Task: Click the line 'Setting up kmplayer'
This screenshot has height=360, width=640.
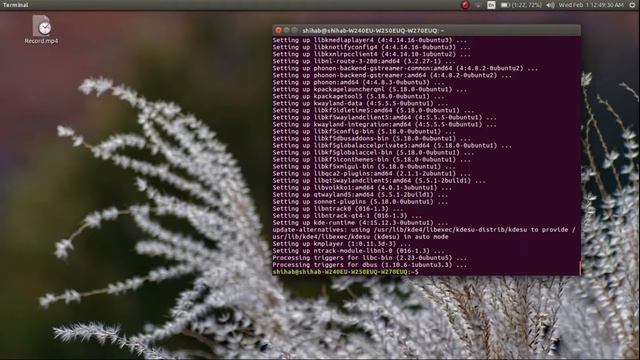Action: pyautogui.click(x=342, y=244)
